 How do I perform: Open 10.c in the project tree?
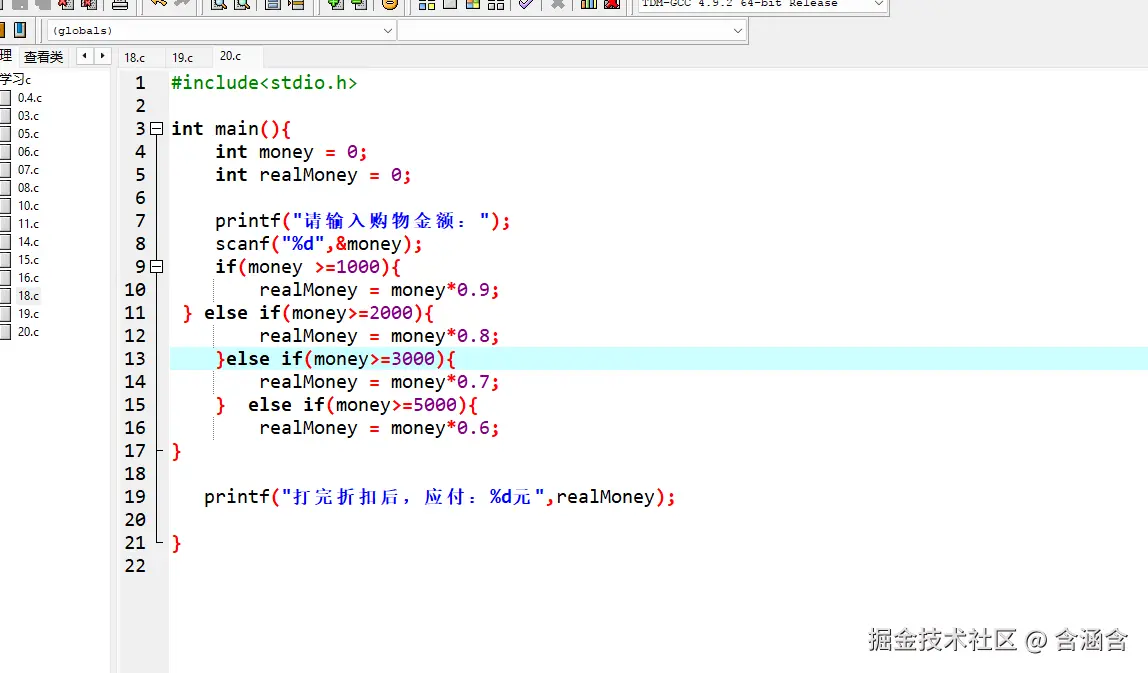29,206
